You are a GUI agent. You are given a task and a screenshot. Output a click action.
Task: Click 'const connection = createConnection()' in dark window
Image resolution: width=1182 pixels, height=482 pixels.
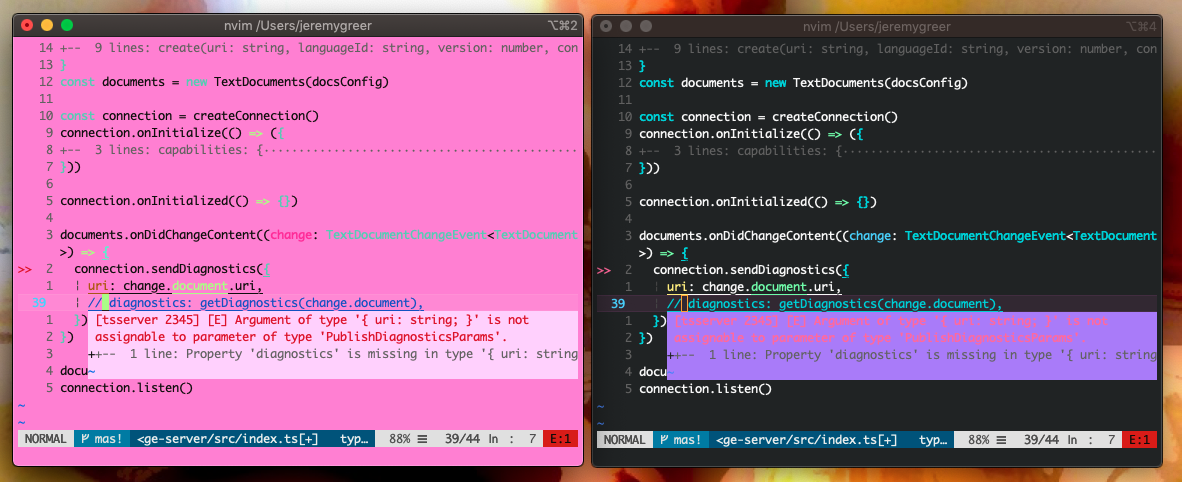pyautogui.click(x=768, y=116)
